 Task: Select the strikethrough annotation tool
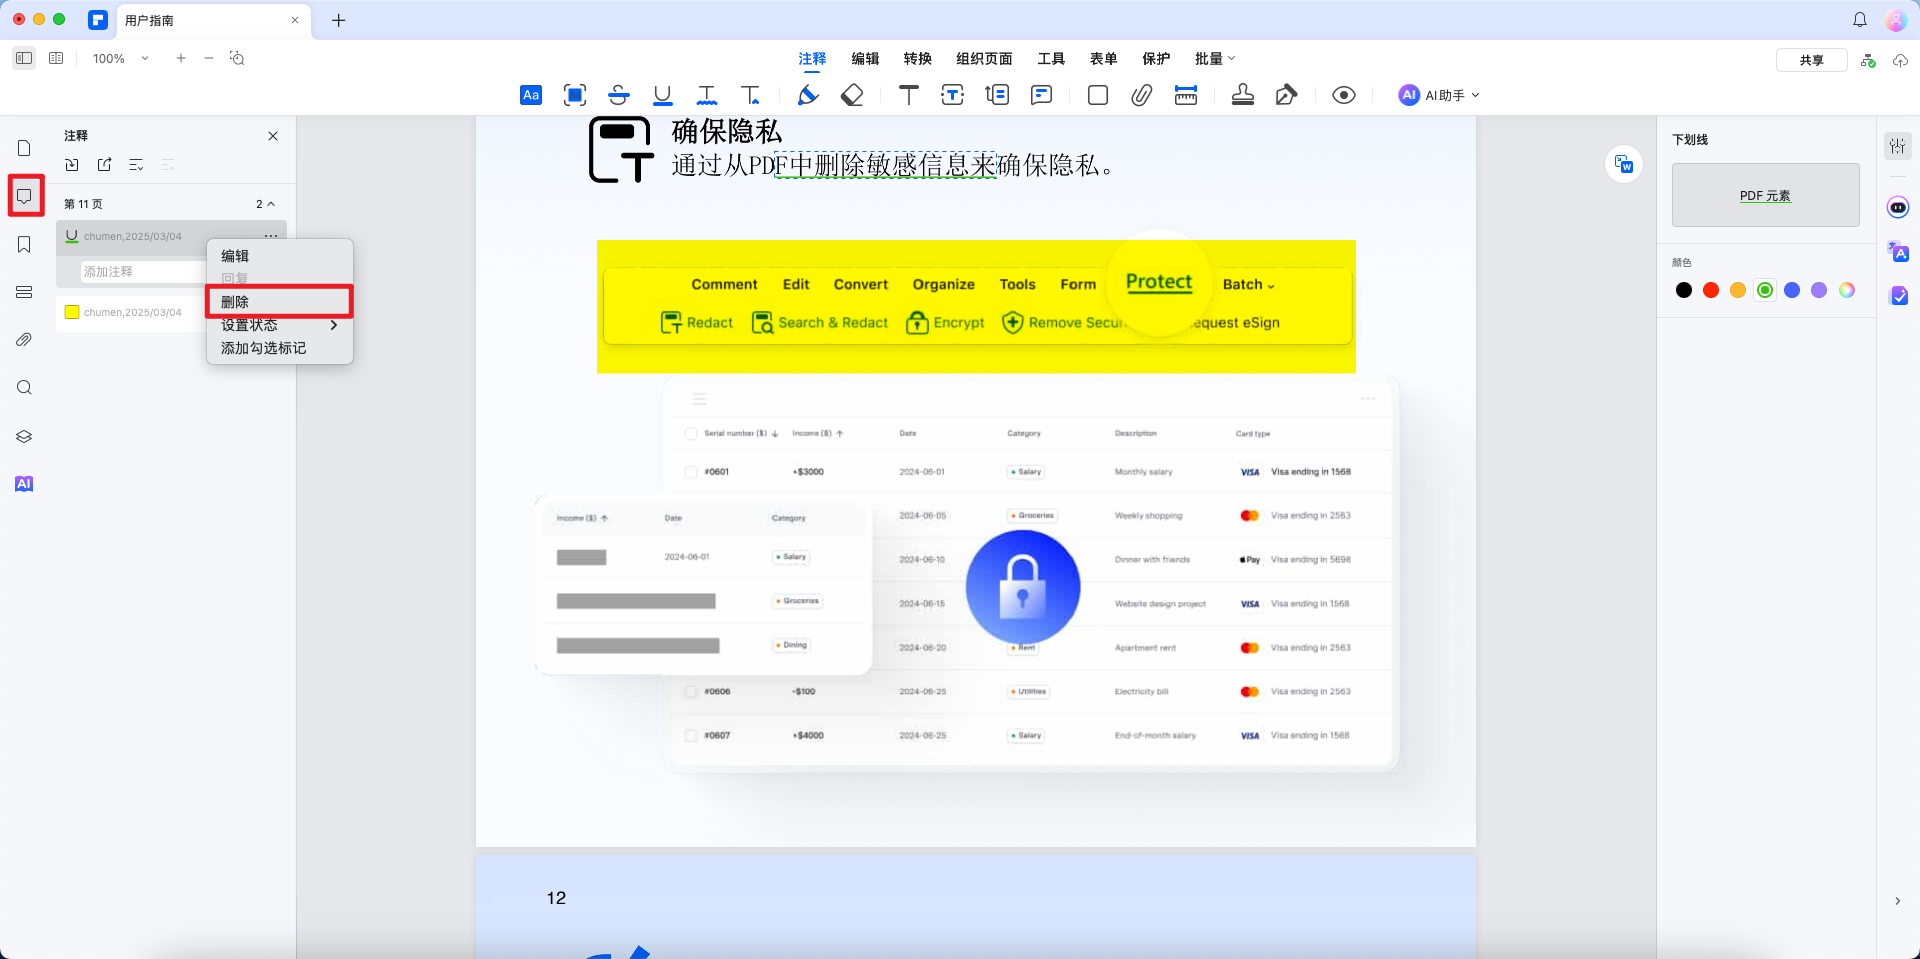click(619, 95)
